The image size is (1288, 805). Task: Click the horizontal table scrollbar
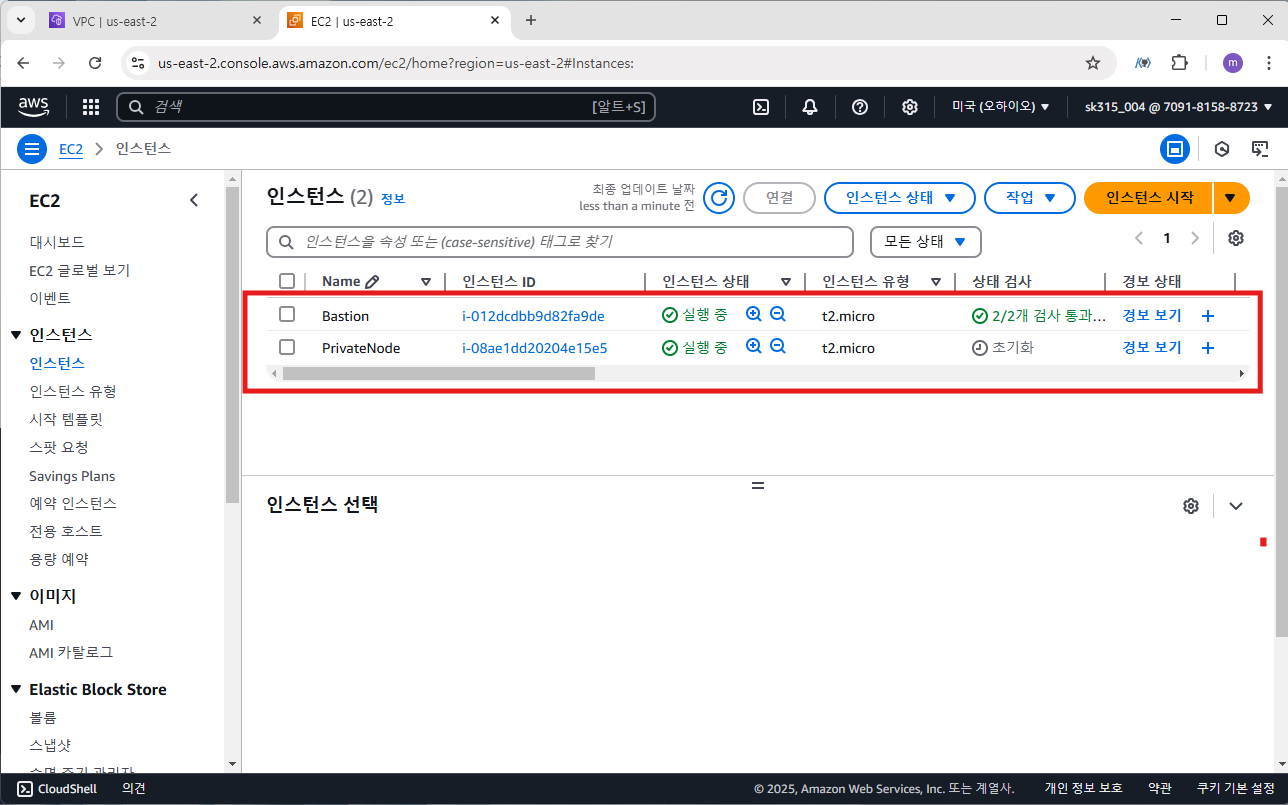(439, 373)
